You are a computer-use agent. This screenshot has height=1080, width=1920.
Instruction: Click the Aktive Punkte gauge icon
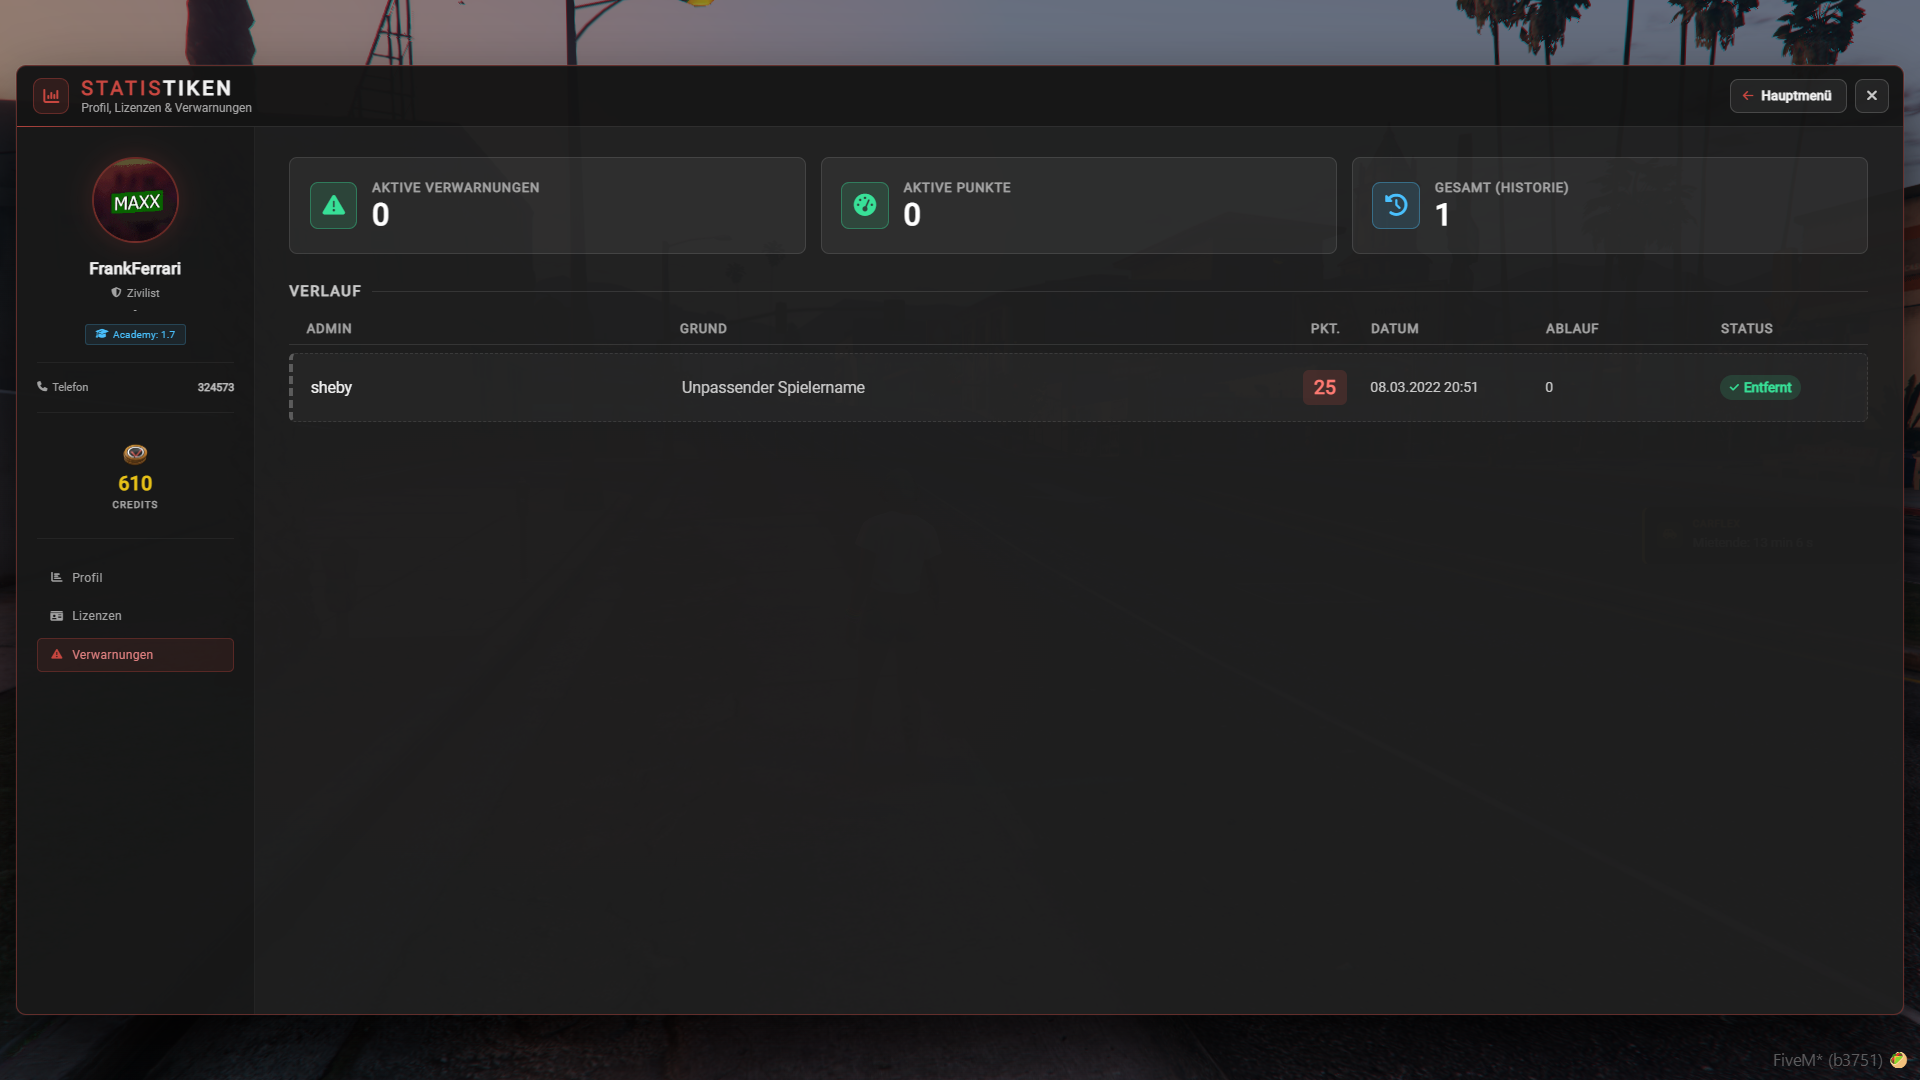[x=865, y=205]
